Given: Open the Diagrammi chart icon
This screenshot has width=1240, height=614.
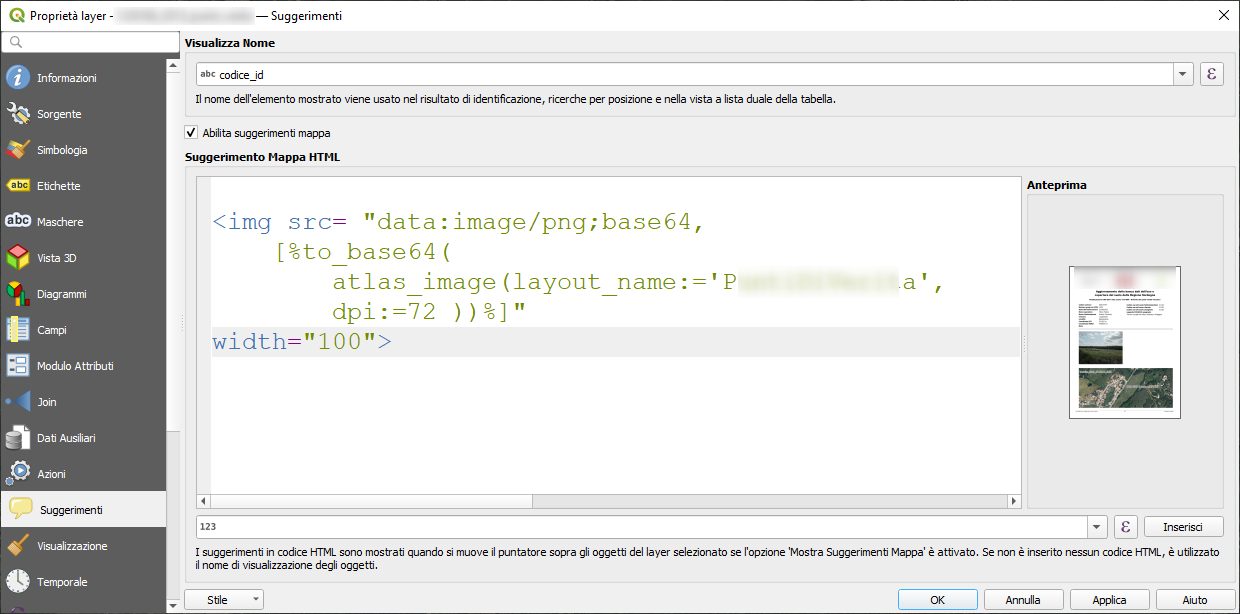Looking at the screenshot, I should click(18, 294).
